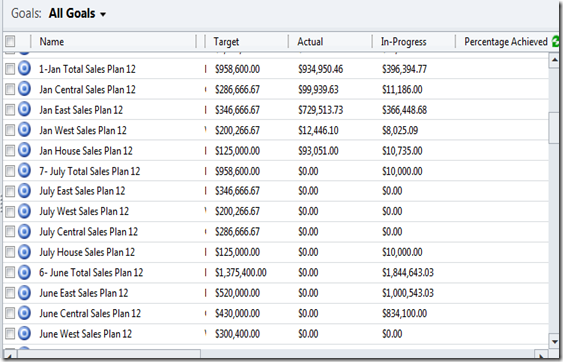Image resolution: width=563 pixels, height=362 pixels.
Task: Click goal icon of 1-Jan Total Sales Plan 12
Action: click(24, 68)
